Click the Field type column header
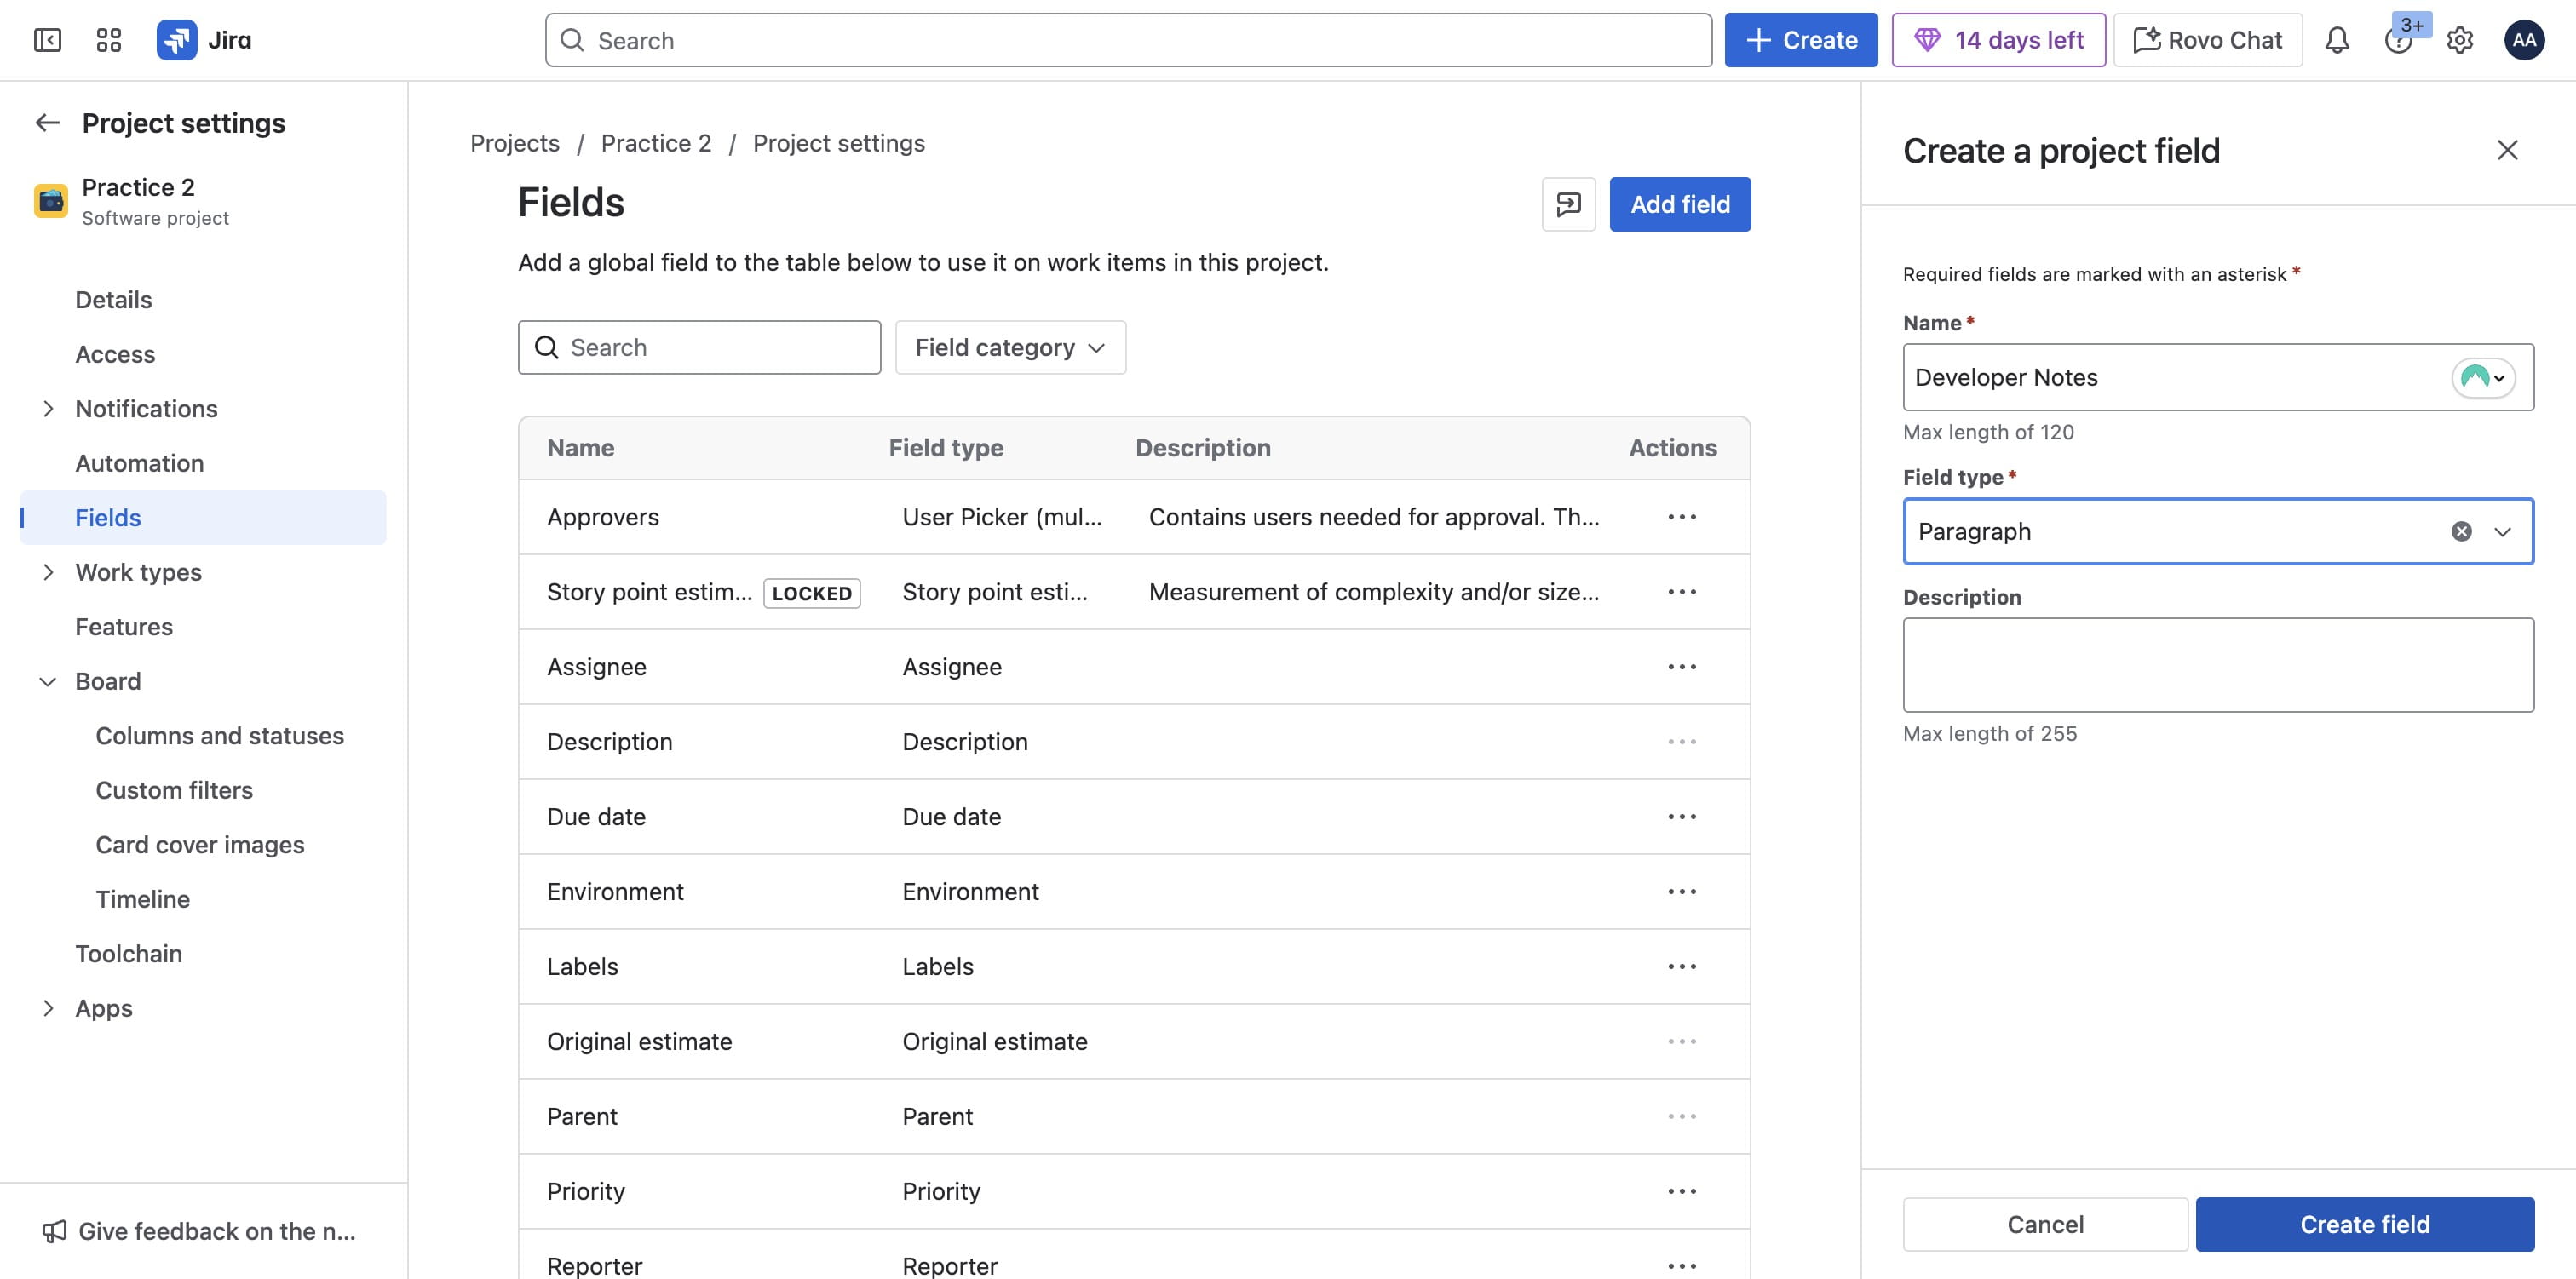 tap(945, 448)
